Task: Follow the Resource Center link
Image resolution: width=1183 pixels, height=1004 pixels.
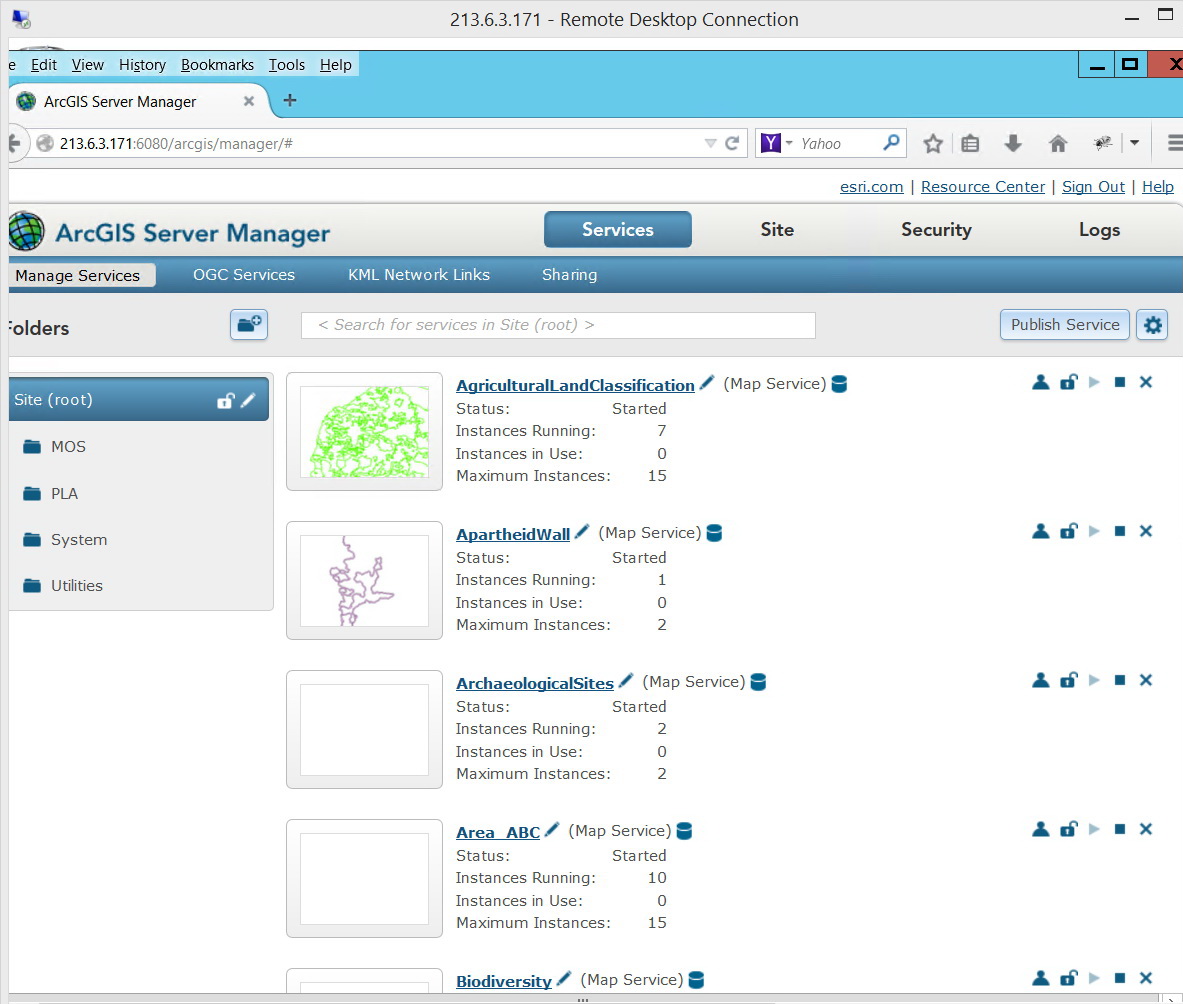Action: point(982,186)
